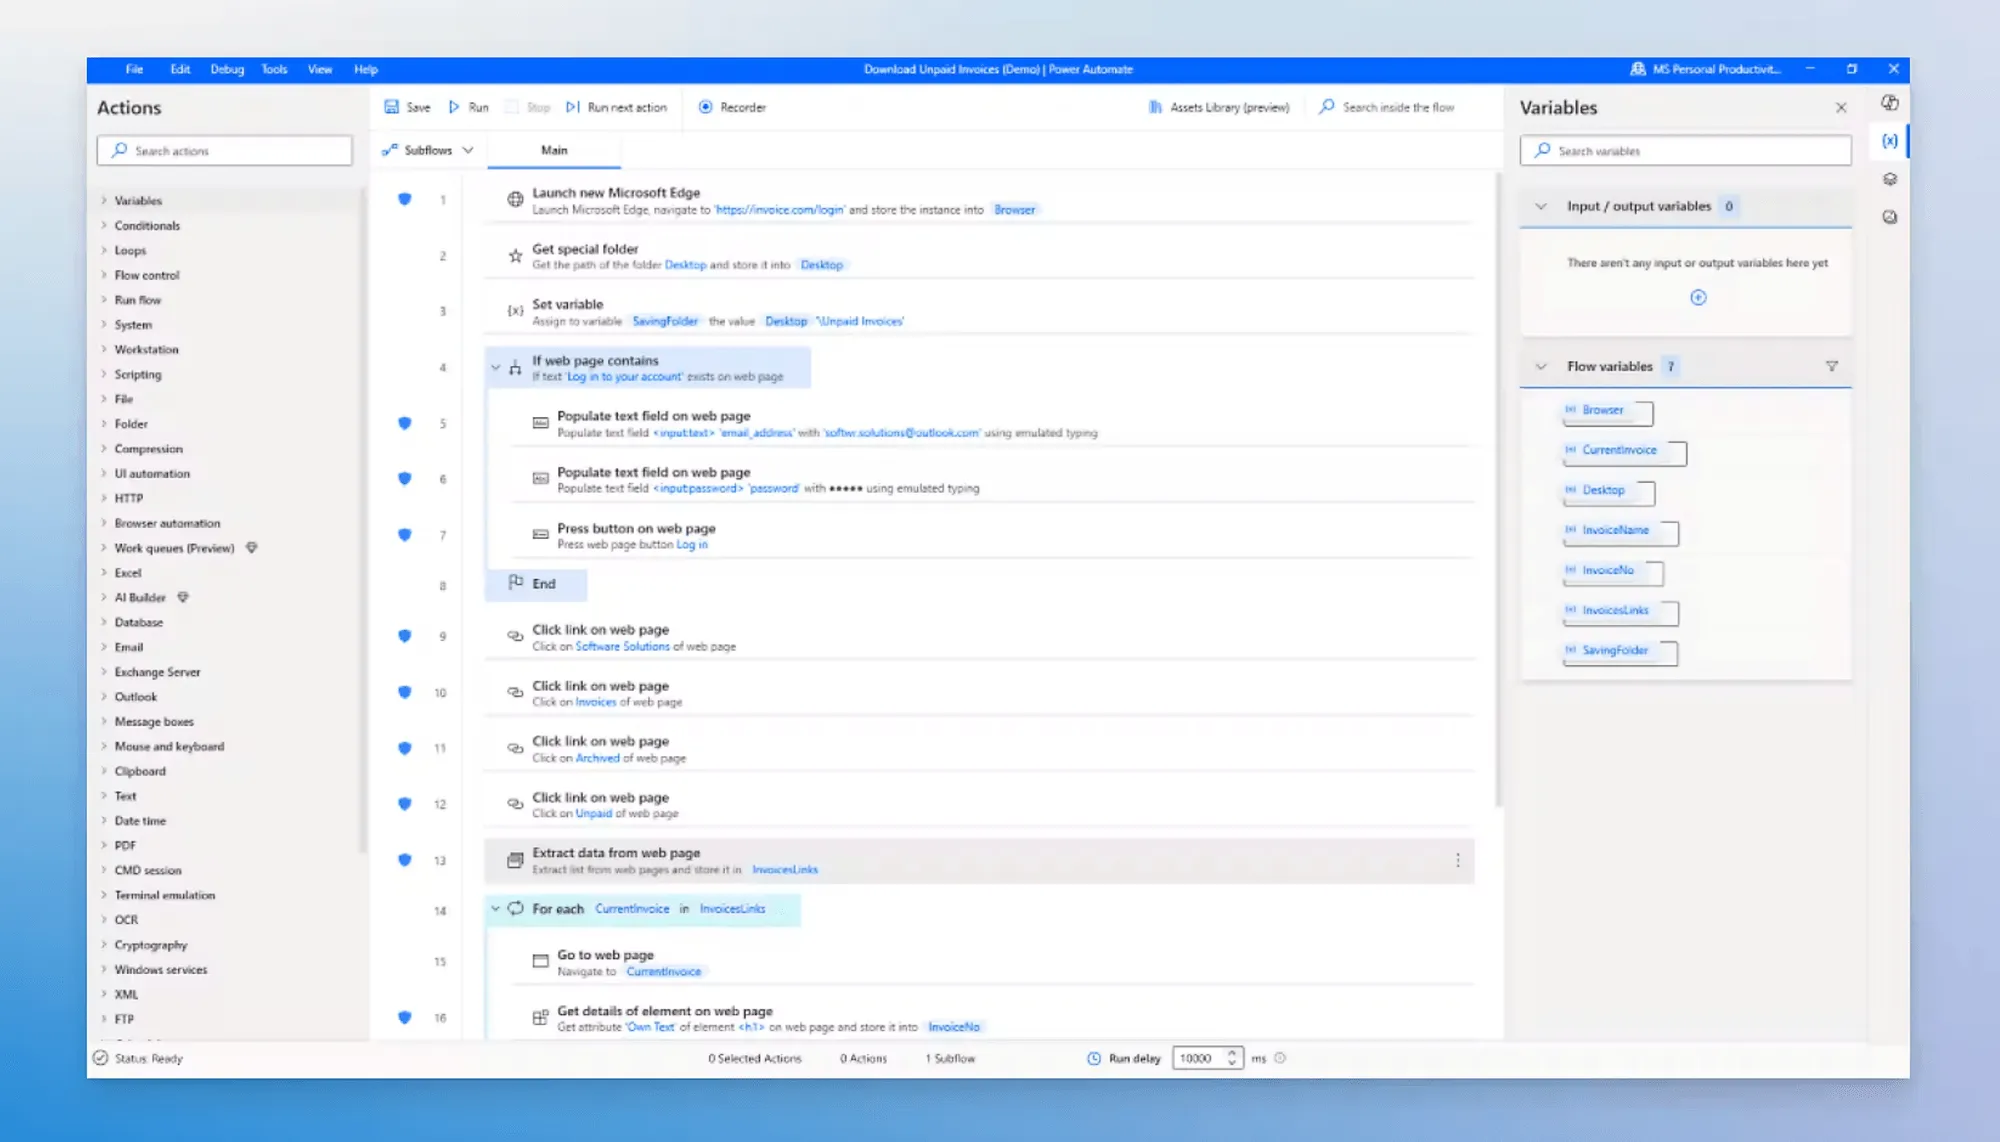Toggle the breakpoint on line 6
The height and width of the screenshot is (1142, 2000).
[405, 479]
